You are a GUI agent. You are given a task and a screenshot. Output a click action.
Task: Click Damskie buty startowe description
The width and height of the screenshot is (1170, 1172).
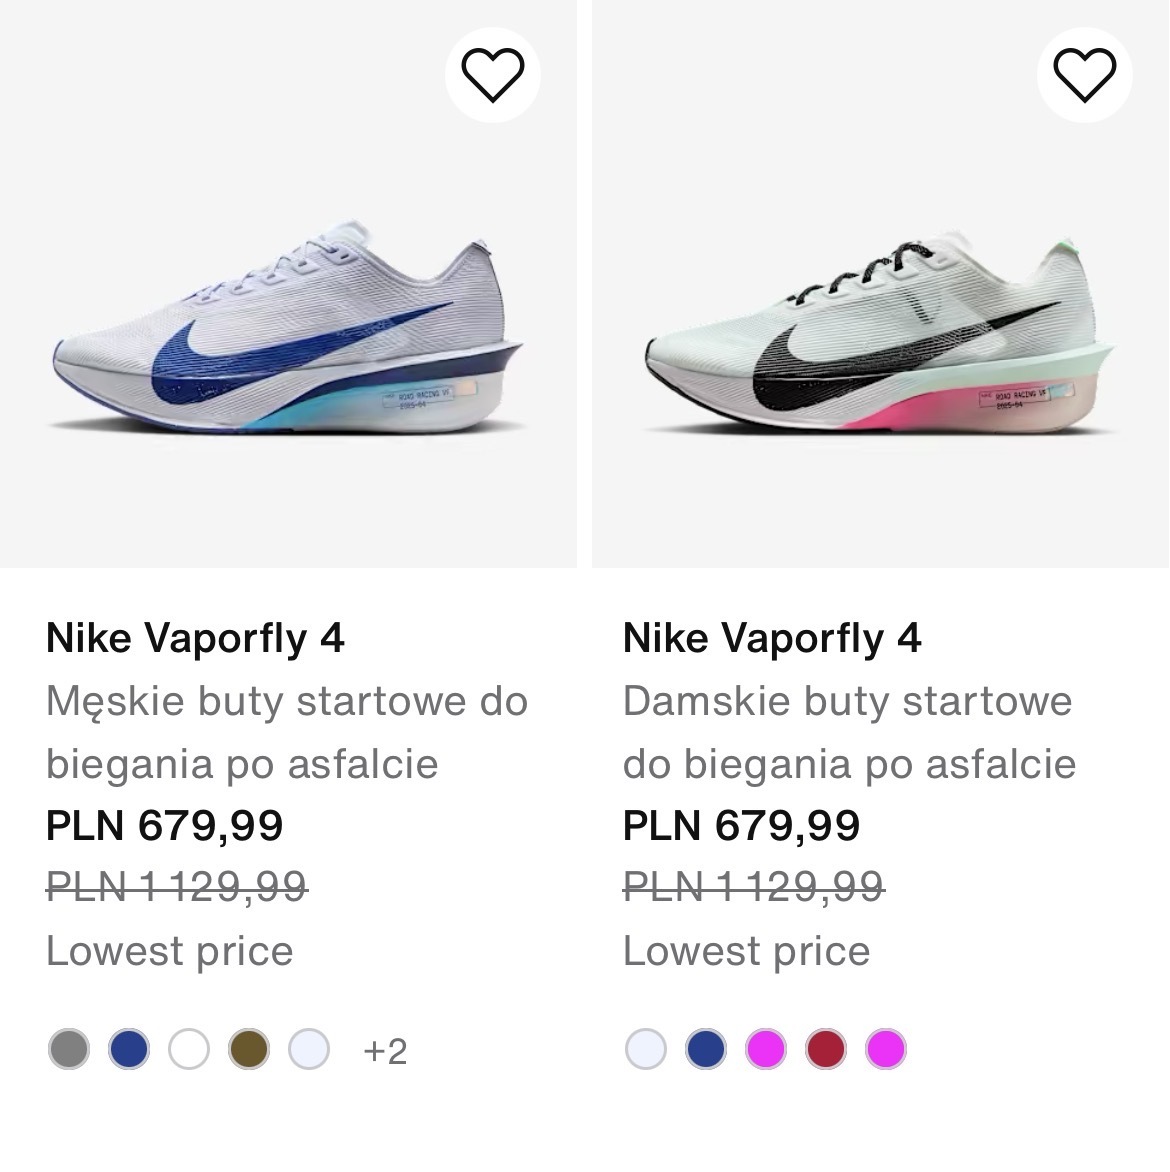coord(848,732)
